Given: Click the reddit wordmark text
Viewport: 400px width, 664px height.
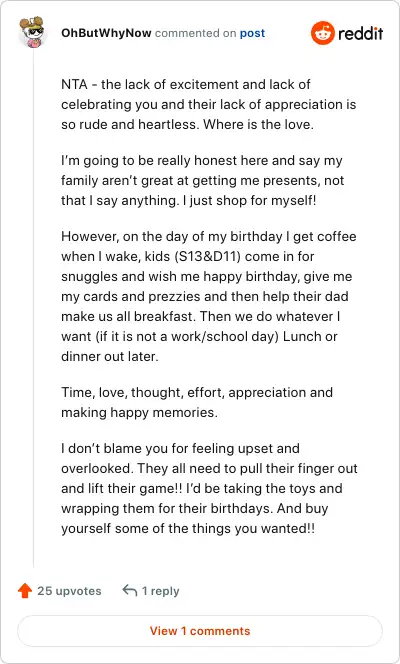Looking at the screenshot, I should [361, 33].
